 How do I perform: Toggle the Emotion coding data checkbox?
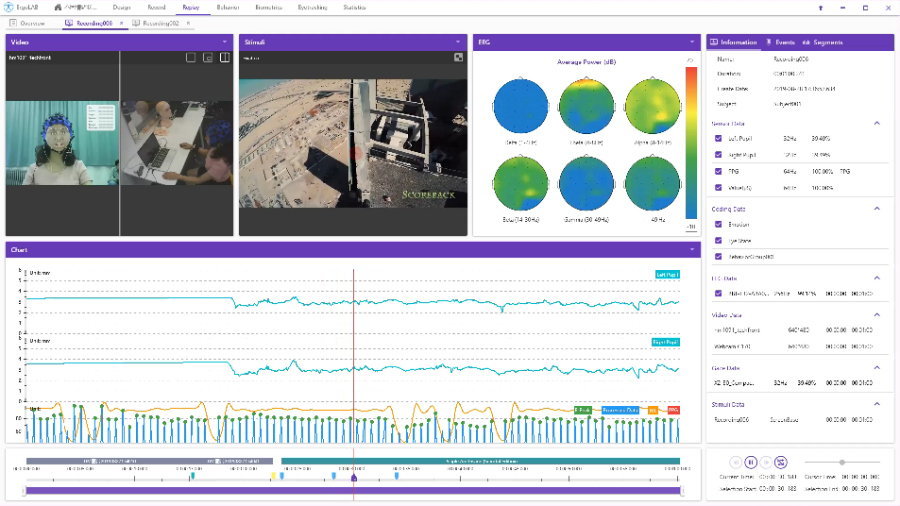point(718,225)
